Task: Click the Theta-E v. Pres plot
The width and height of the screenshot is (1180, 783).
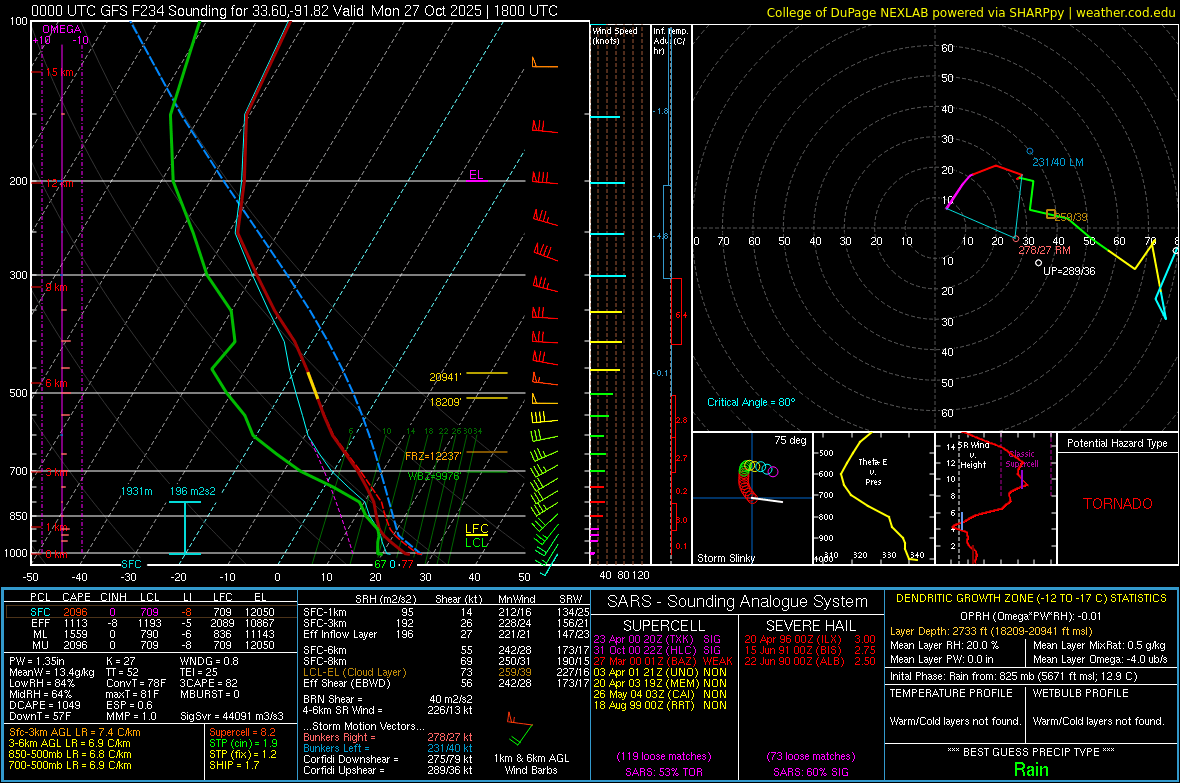Action: click(x=873, y=498)
